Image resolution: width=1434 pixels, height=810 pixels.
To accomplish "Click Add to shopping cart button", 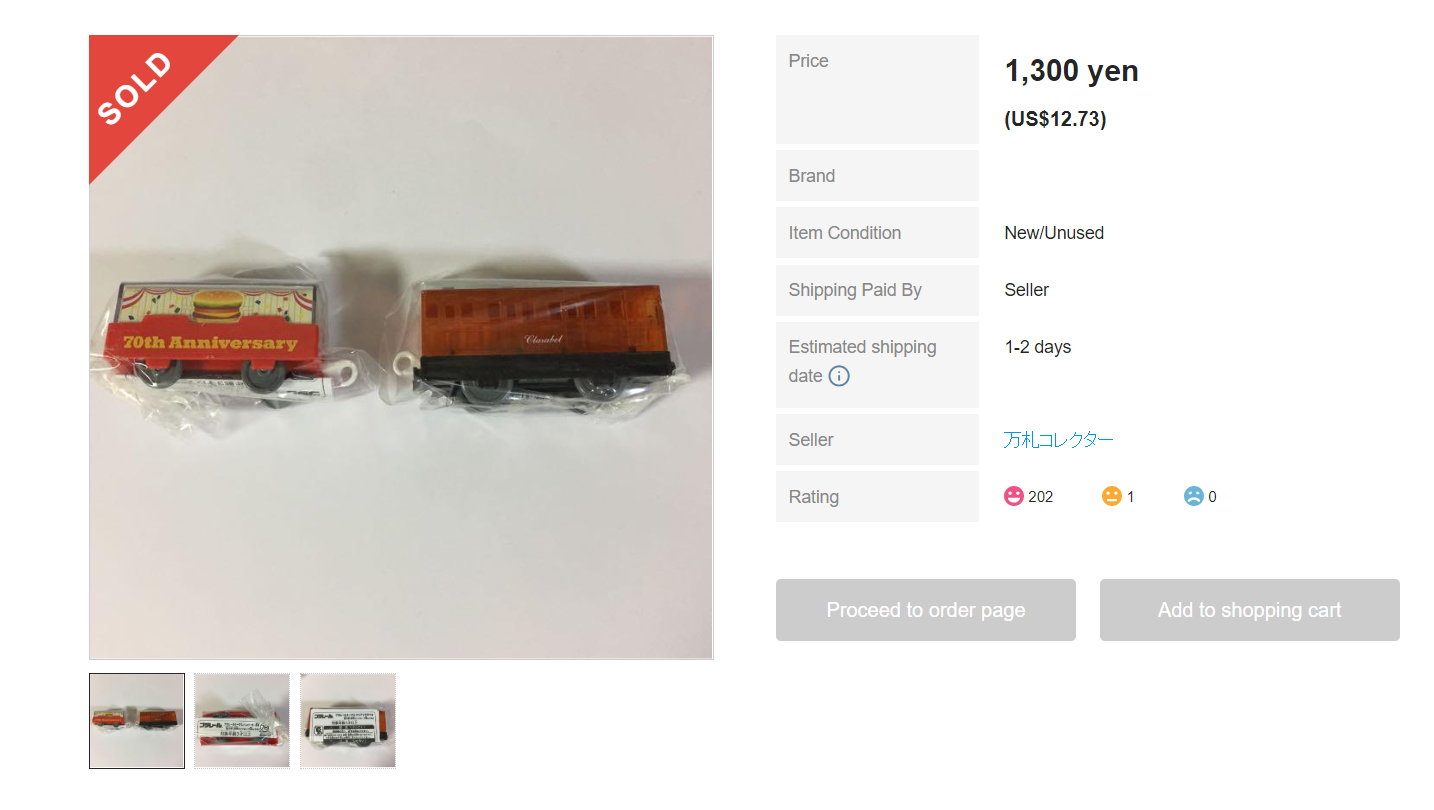I will tap(1250, 610).
